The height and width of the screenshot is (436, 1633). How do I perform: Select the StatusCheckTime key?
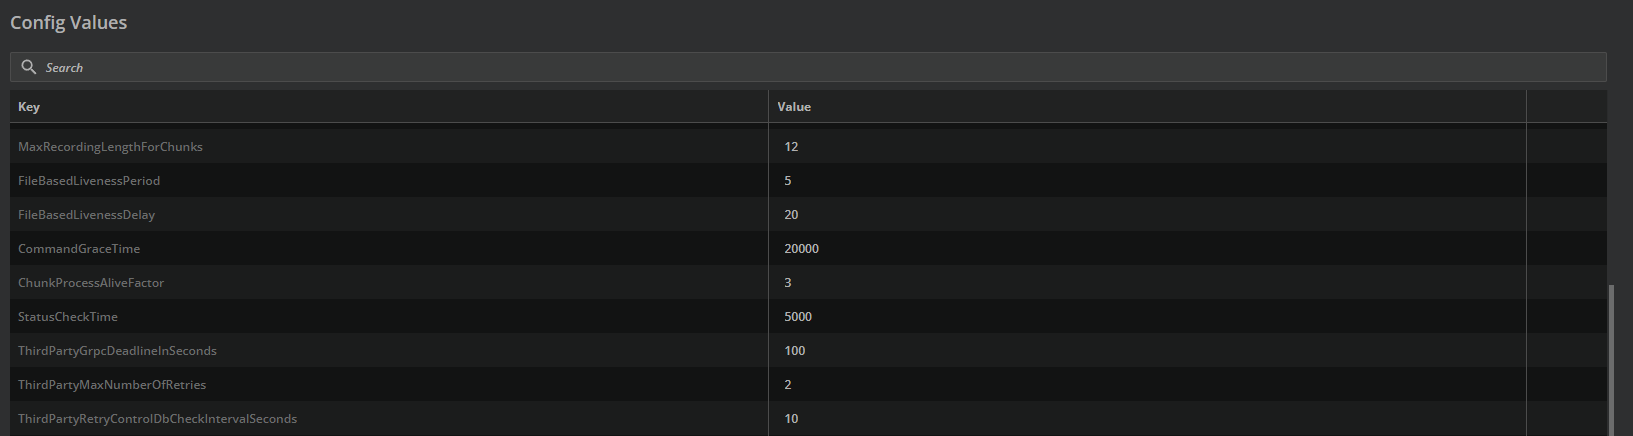click(68, 317)
